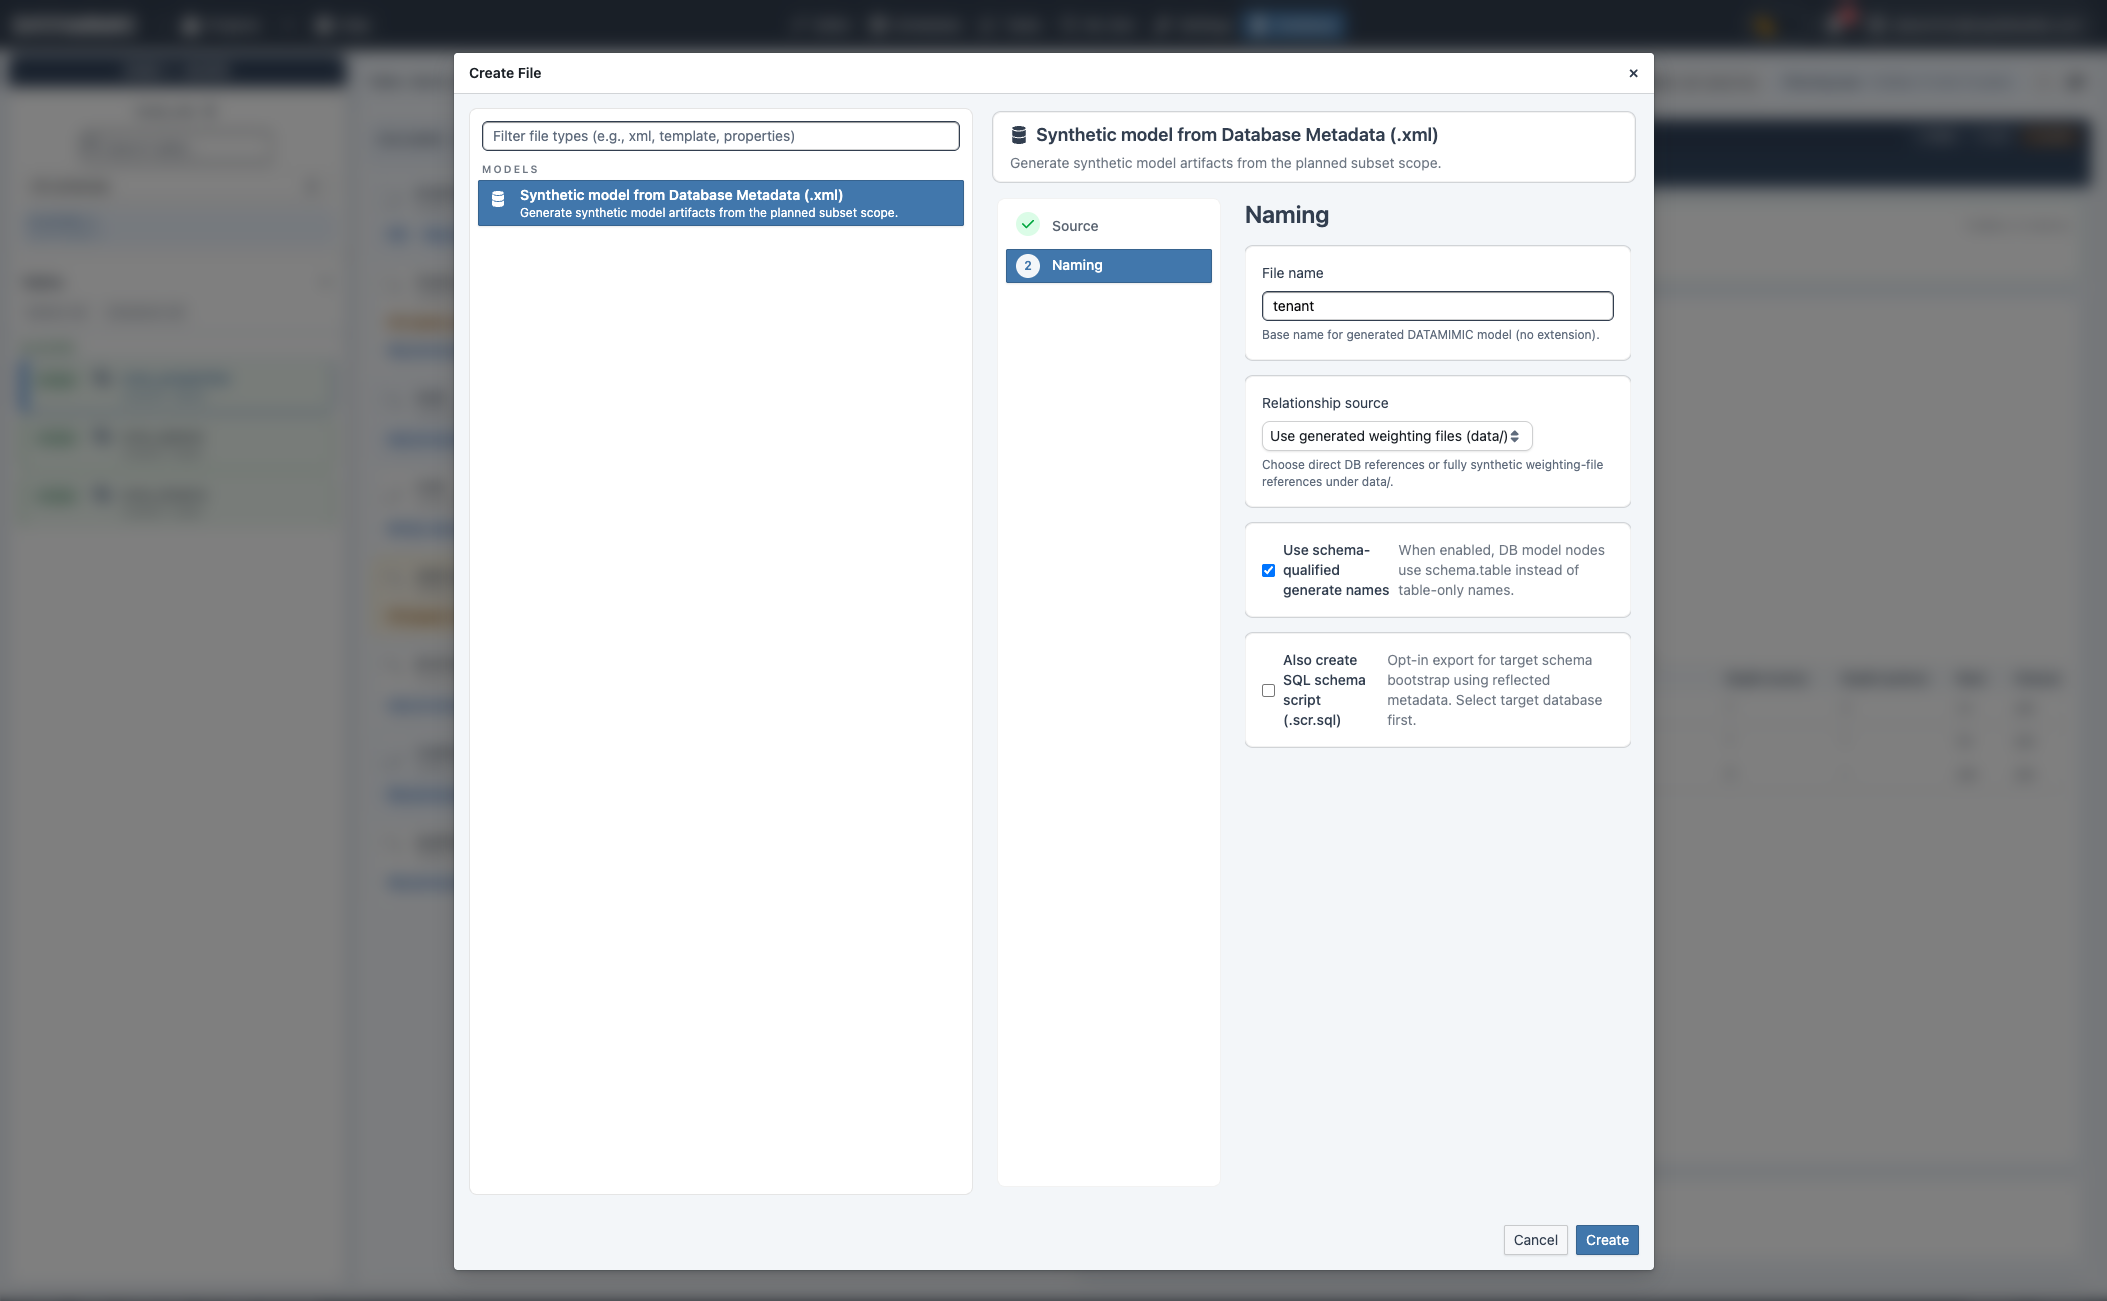Click the filter file types search box
Image resolution: width=2107 pixels, height=1301 pixels.
pos(720,135)
